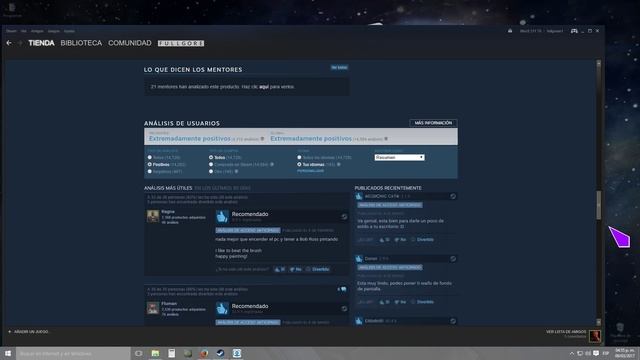Select purchase type Todos radio
This screenshot has height=360, width=640.
[x=211, y=158]
